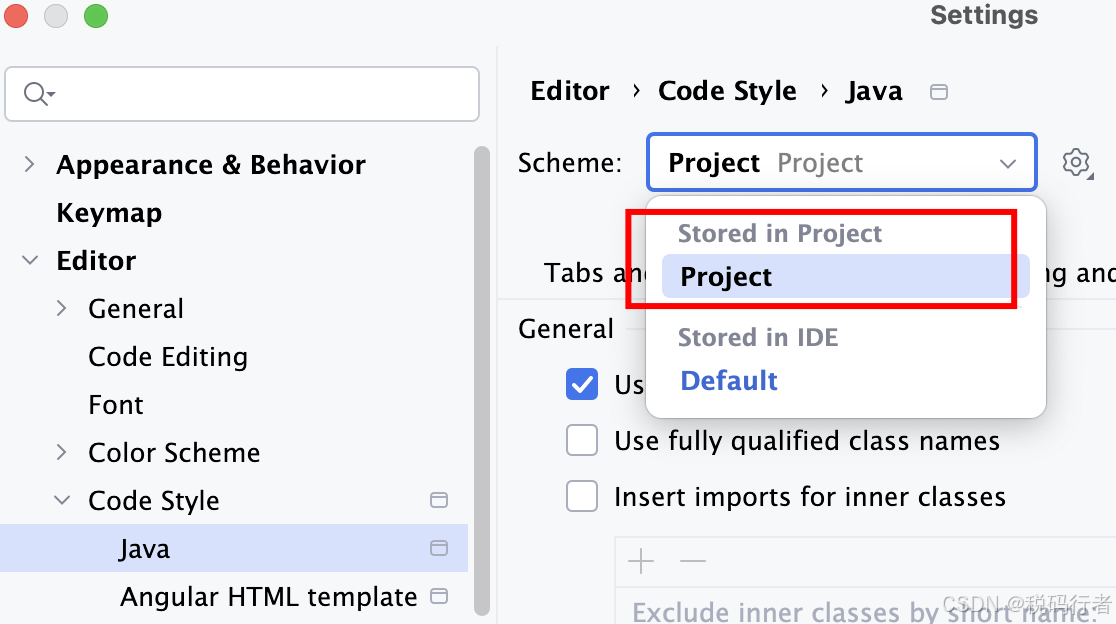This screenshot has width=1116, height=624.
Task: Click project icon beside Angular HTML template
Action: tap(439, 596)
